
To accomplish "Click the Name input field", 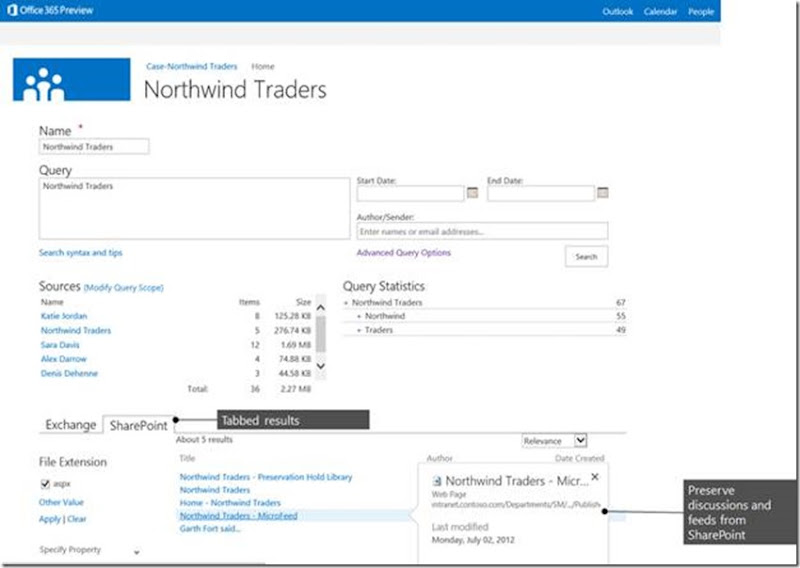I will pos(94,146).
